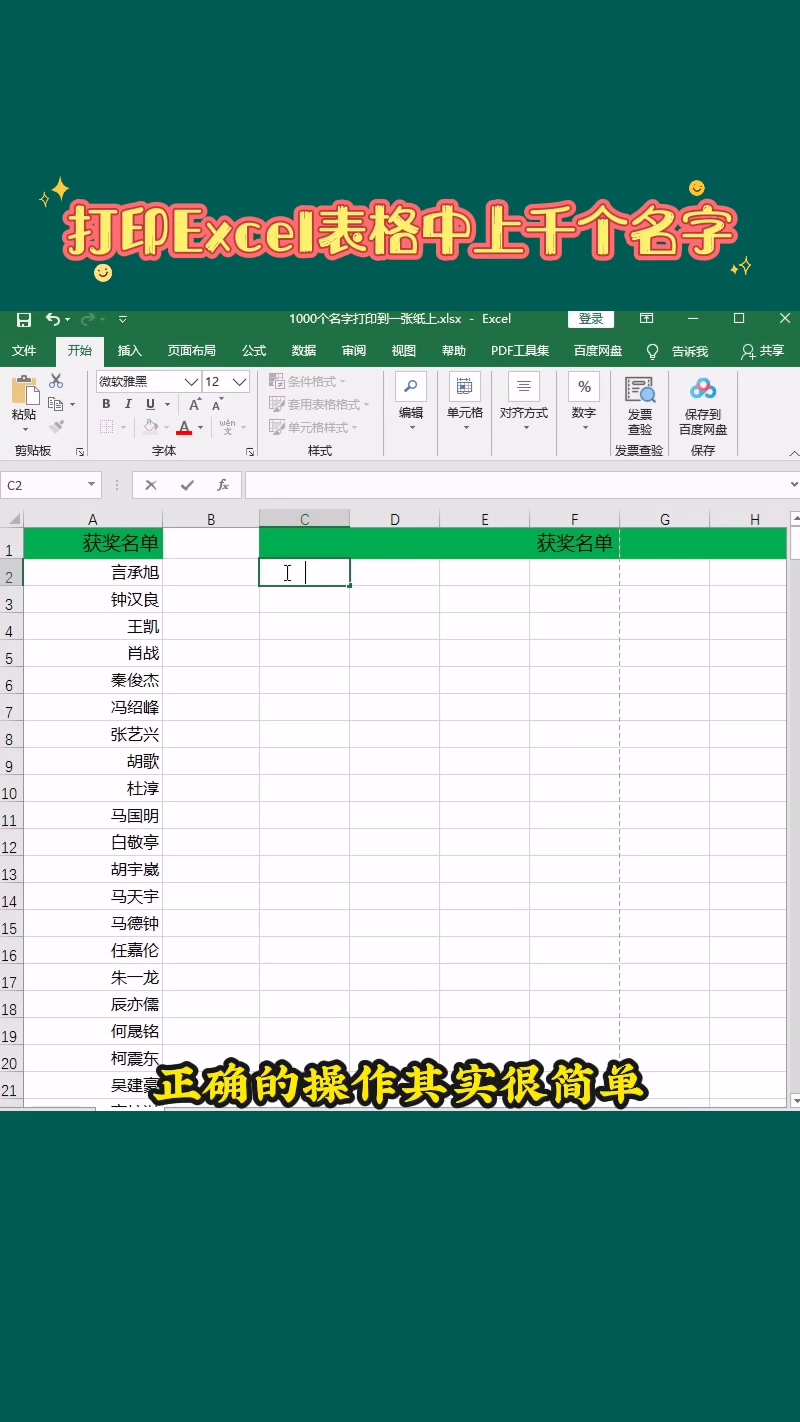Screen dimensions: 800x1422
Task: Click the Undo arrow icon
Action: (x=52, y=319)
